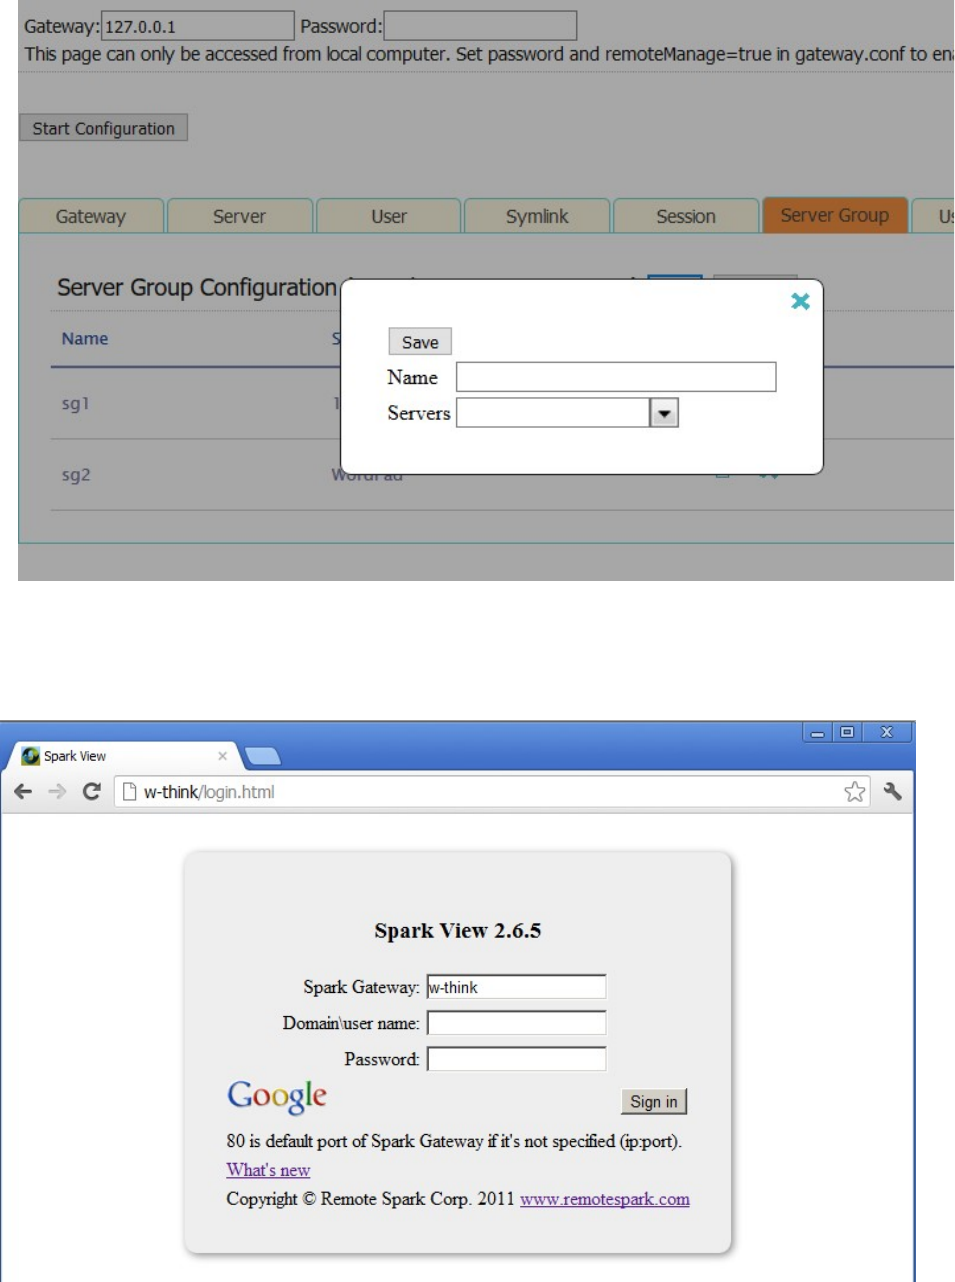Close the browser window
Image resolution: width=955 pixels, height=1282 pixels.
coord(886,733)
